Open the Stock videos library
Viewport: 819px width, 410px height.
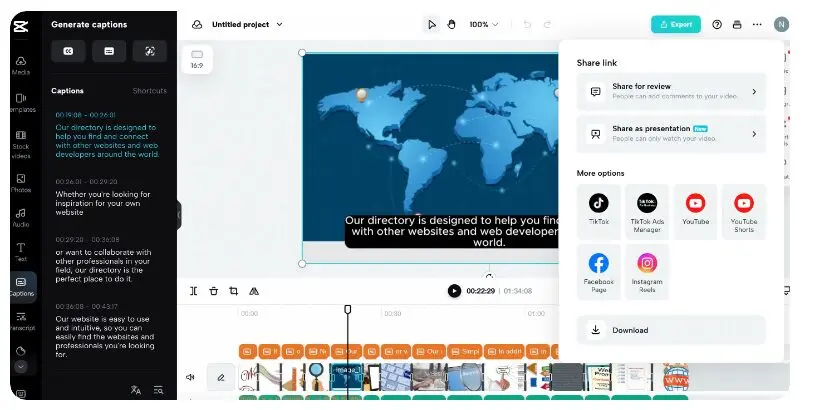click(20, 145)
